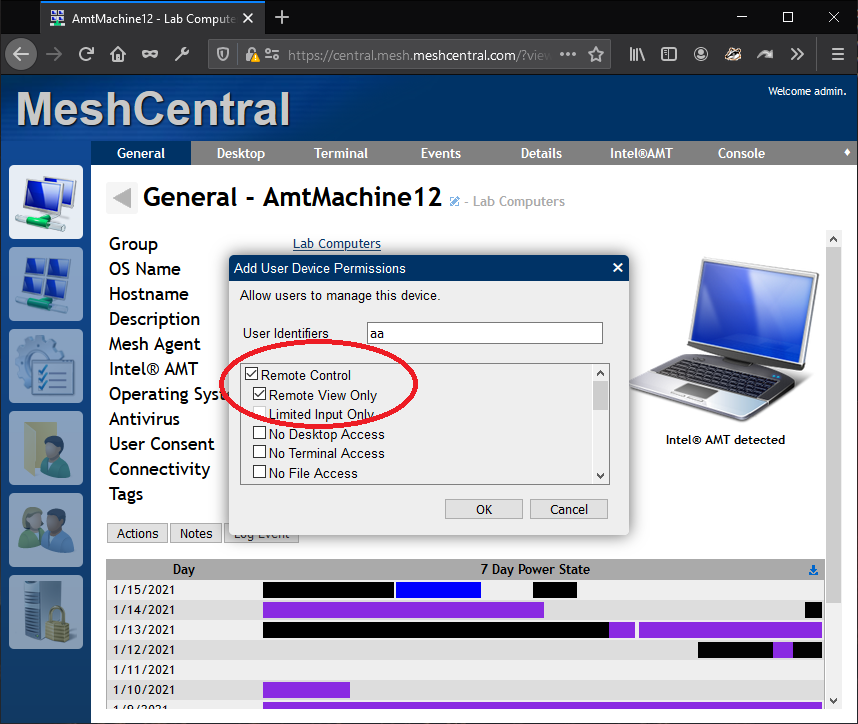
Task: Switch to Desktop tab
Action: (x=241, y=153)
